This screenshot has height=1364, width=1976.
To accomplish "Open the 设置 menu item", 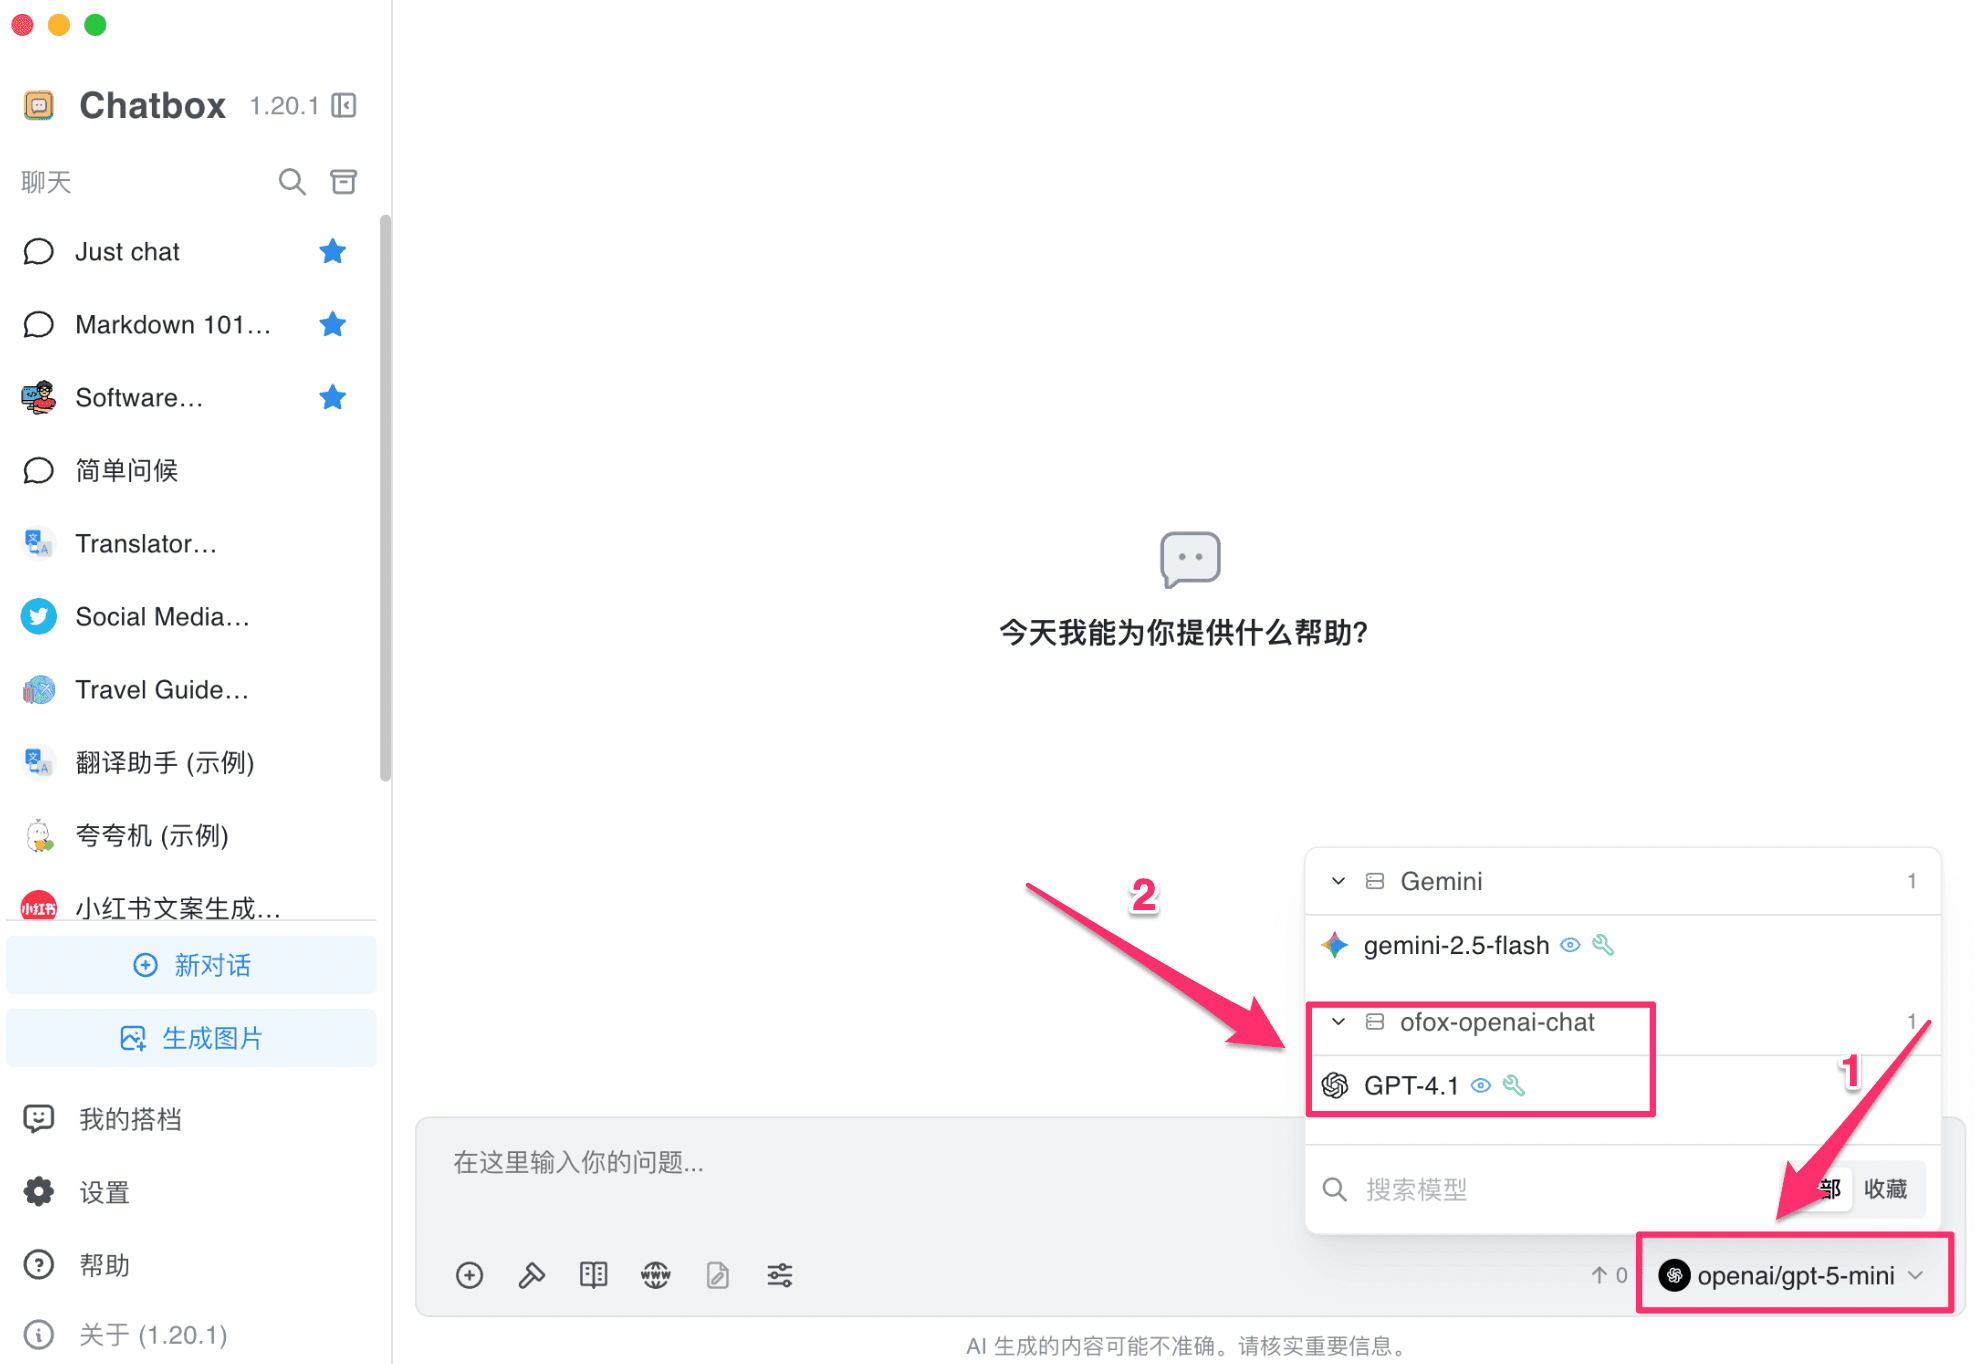I will (103, 1191).
